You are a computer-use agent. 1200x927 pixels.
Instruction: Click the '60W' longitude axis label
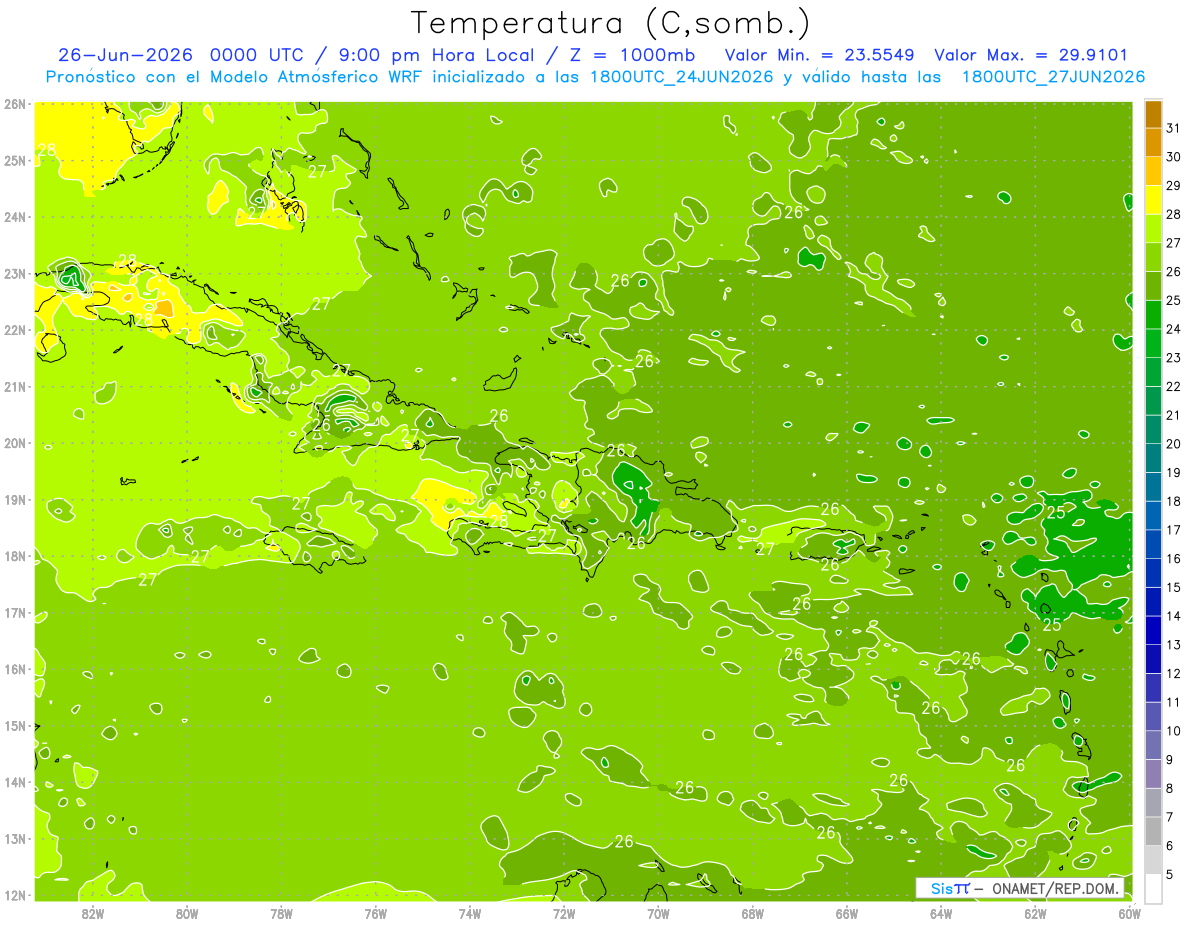[x=1130, y=913]
